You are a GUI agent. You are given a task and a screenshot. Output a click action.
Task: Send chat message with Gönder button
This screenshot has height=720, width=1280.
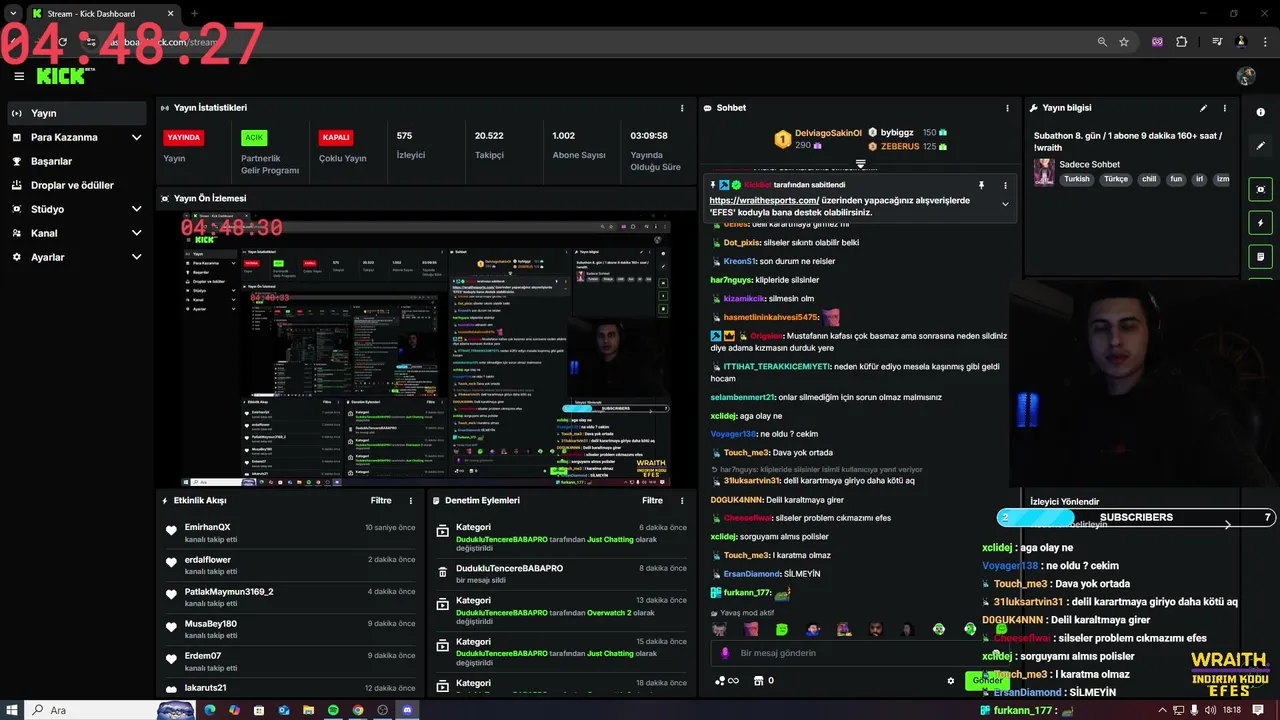(986, 681)
